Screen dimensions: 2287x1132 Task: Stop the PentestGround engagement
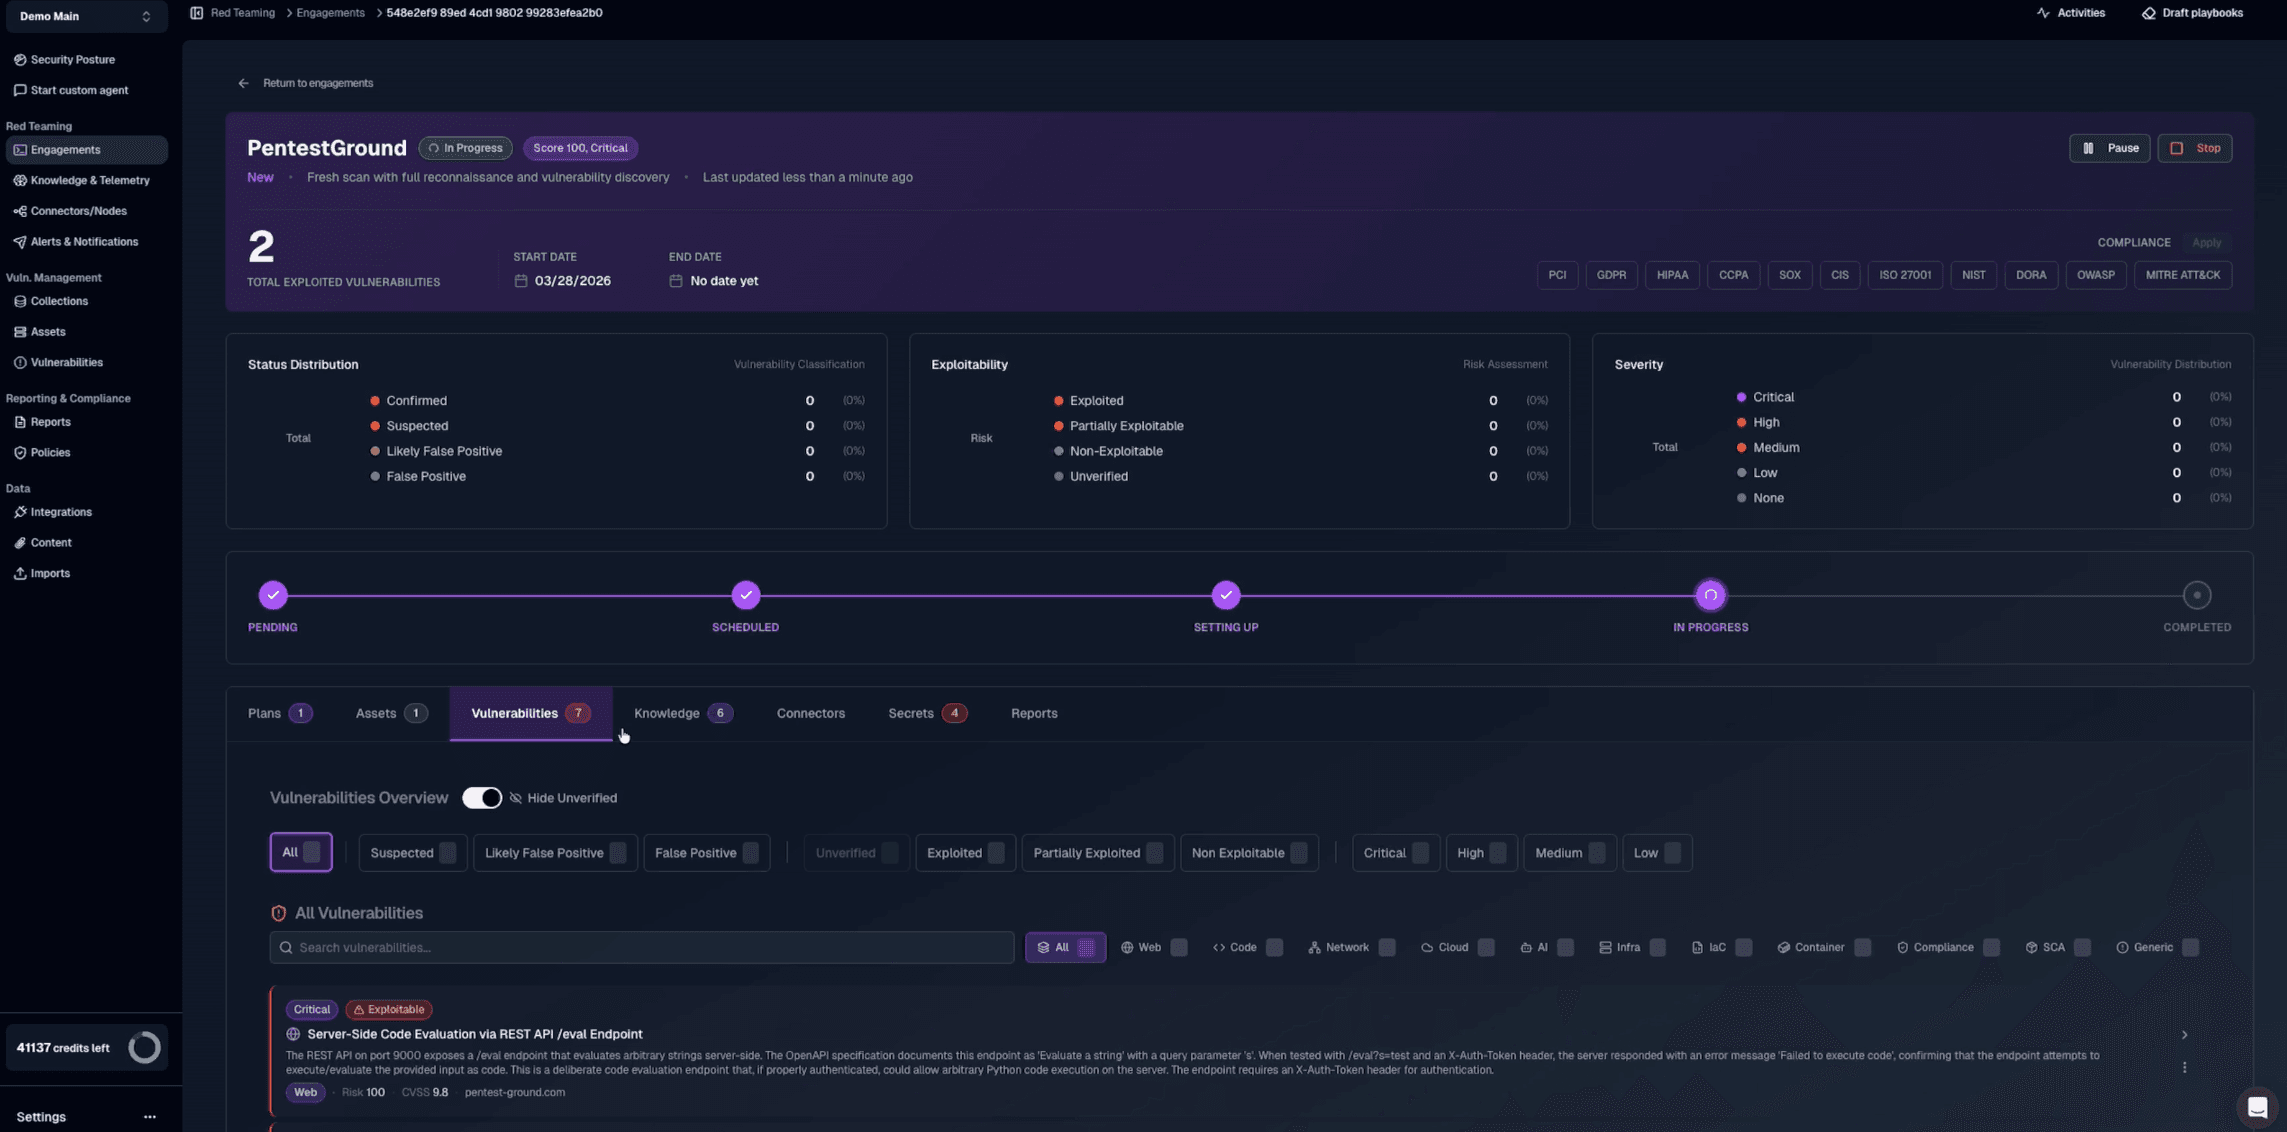click(x=2195, y=147)
